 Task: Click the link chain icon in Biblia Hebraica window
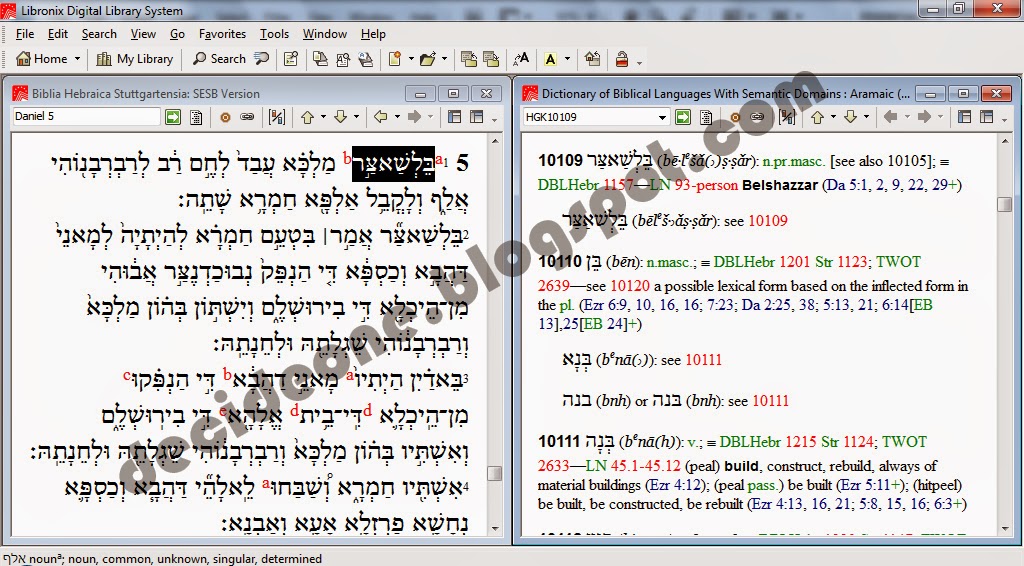point(247,117)
